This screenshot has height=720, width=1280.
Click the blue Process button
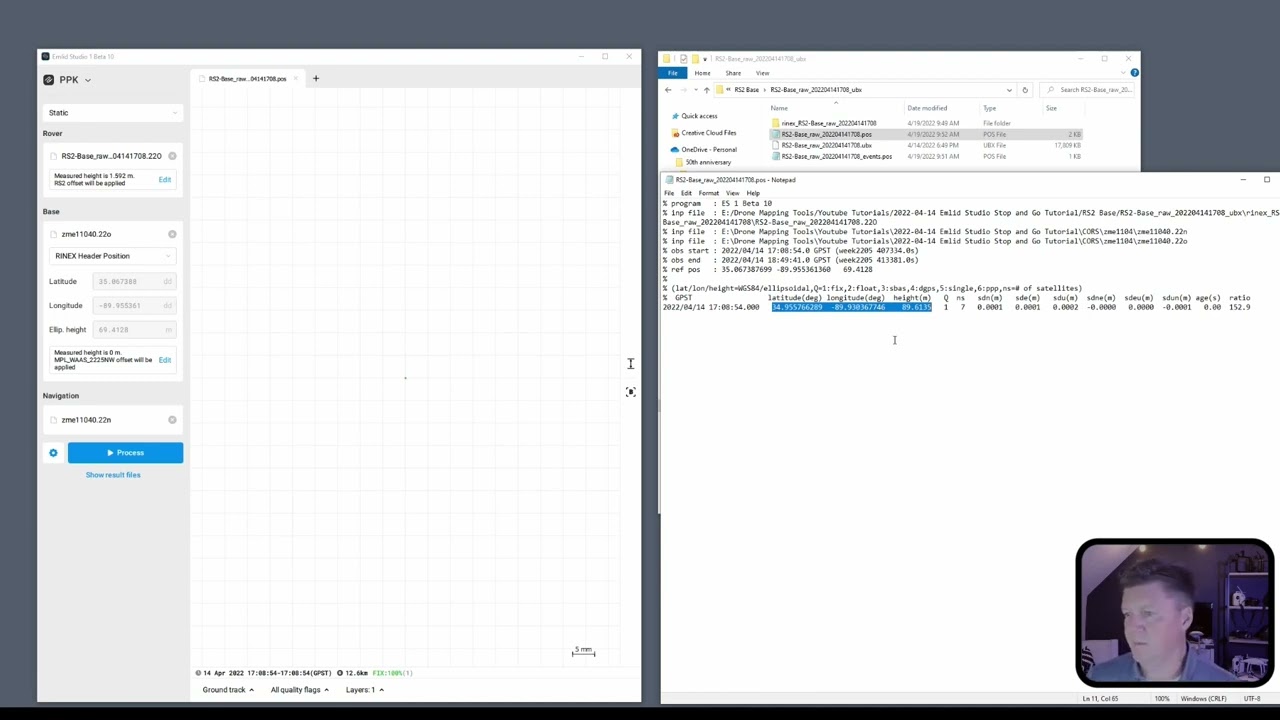click(125, 453)
